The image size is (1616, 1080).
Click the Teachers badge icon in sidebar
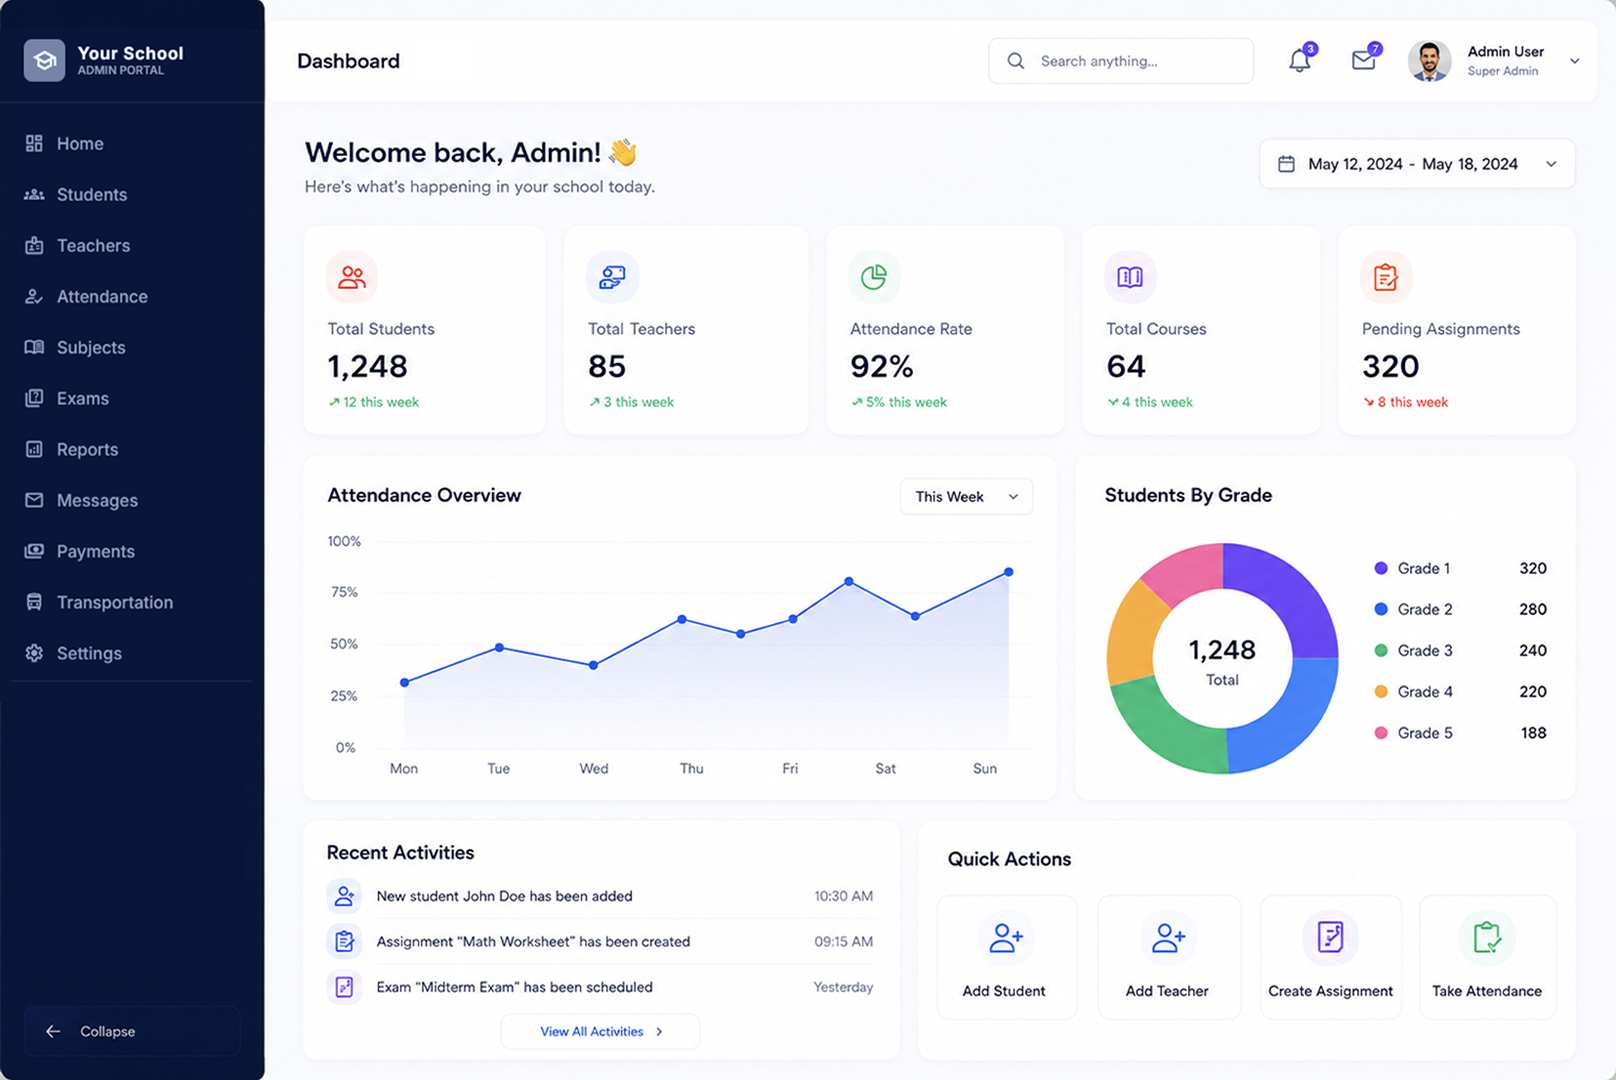(34, 245)
